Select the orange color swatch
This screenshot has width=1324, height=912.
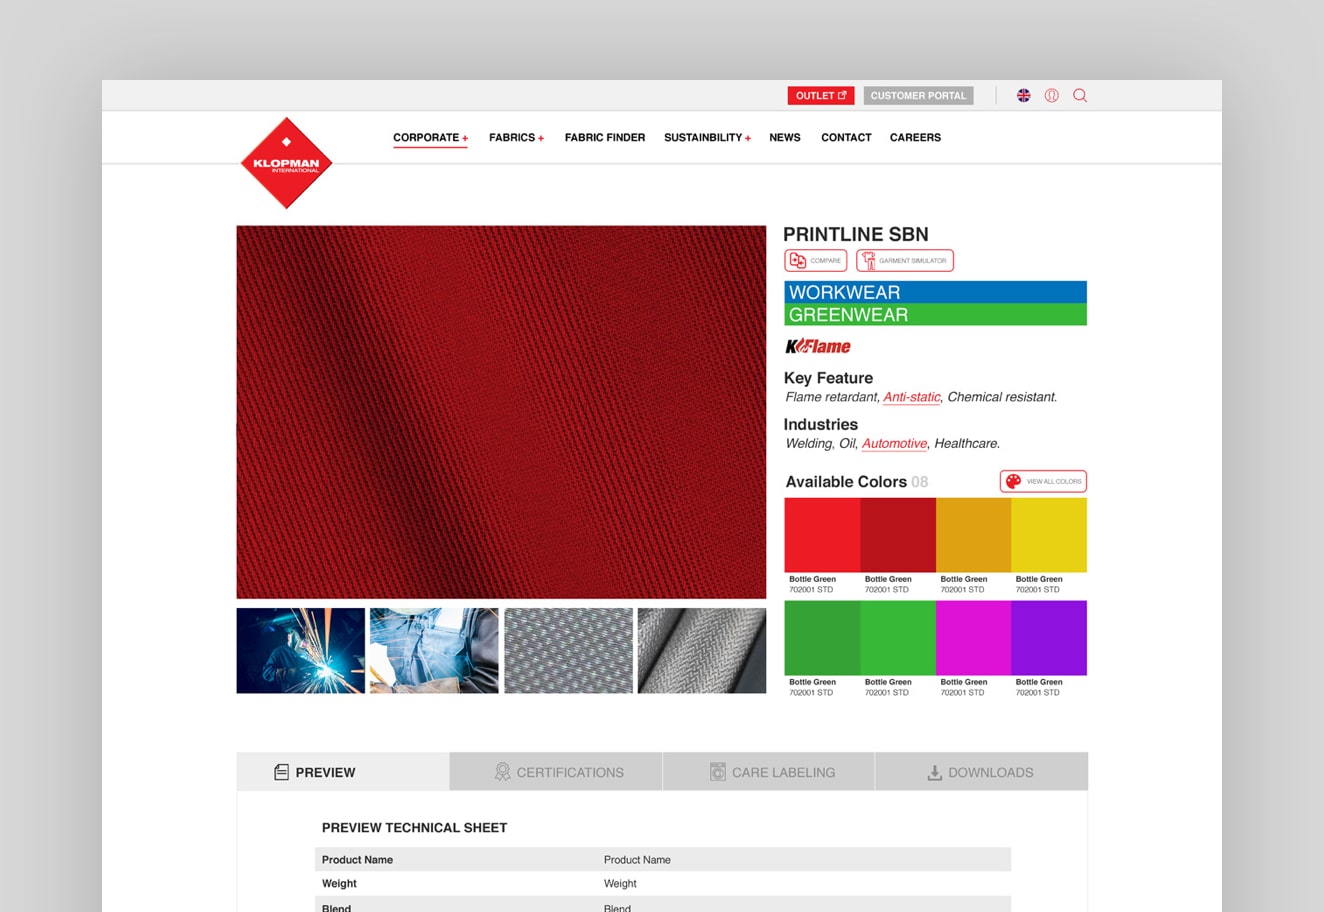click(973, 535)
